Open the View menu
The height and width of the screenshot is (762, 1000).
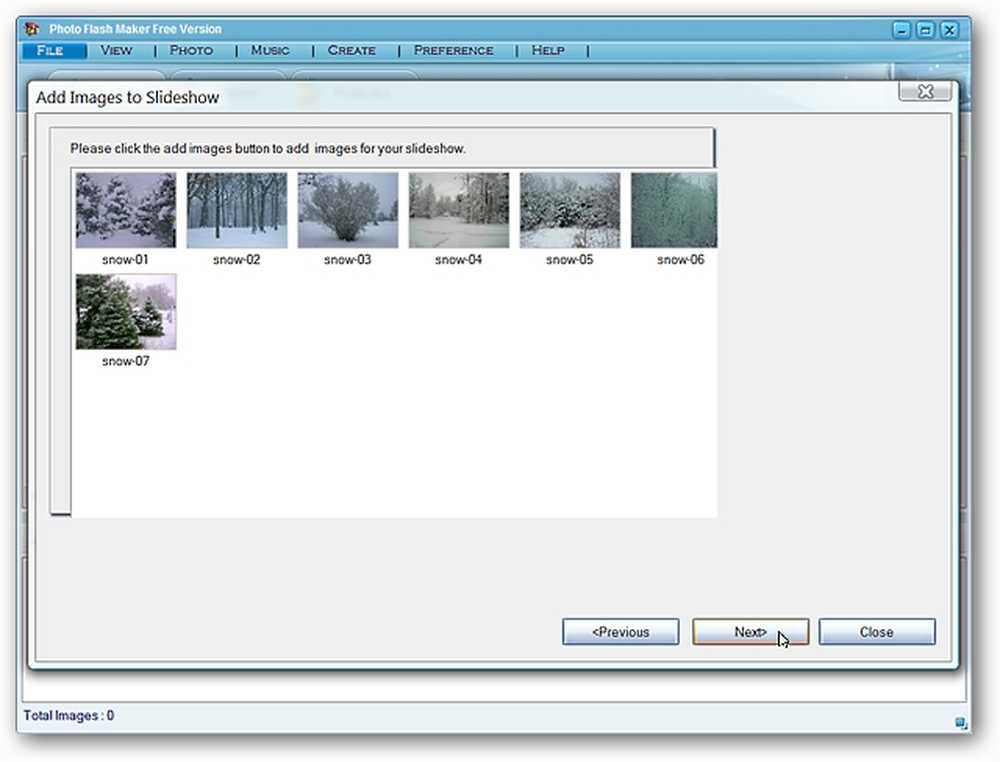pyautogui.click(x=116, y=50)
